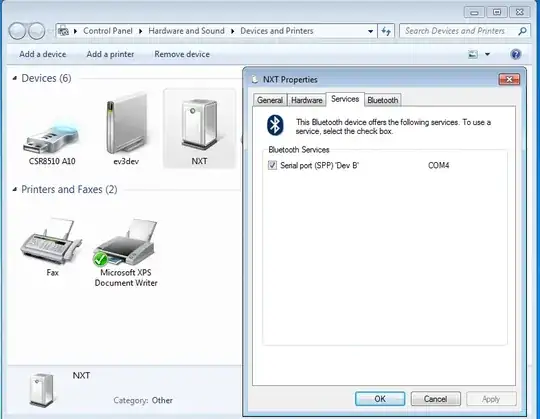Switch to the Hardware tab
The height and width of the screenshot is (419, 540).
(x=307, y=100)
